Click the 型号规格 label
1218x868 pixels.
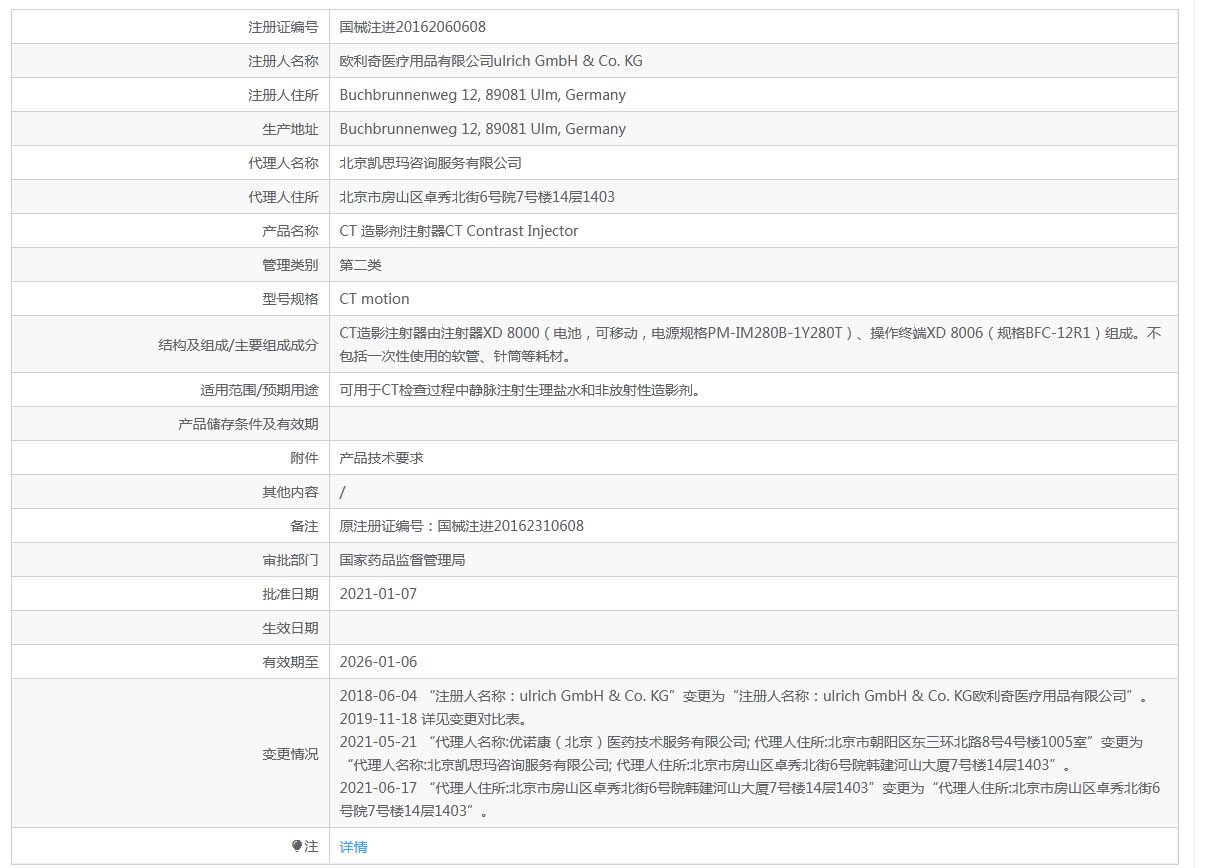(290, 299)
